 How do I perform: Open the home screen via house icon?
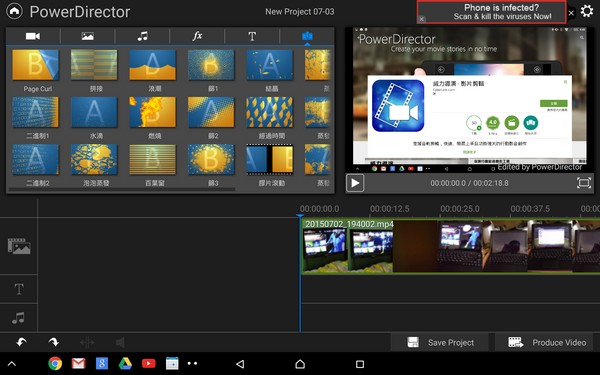(x=14, y=11)
